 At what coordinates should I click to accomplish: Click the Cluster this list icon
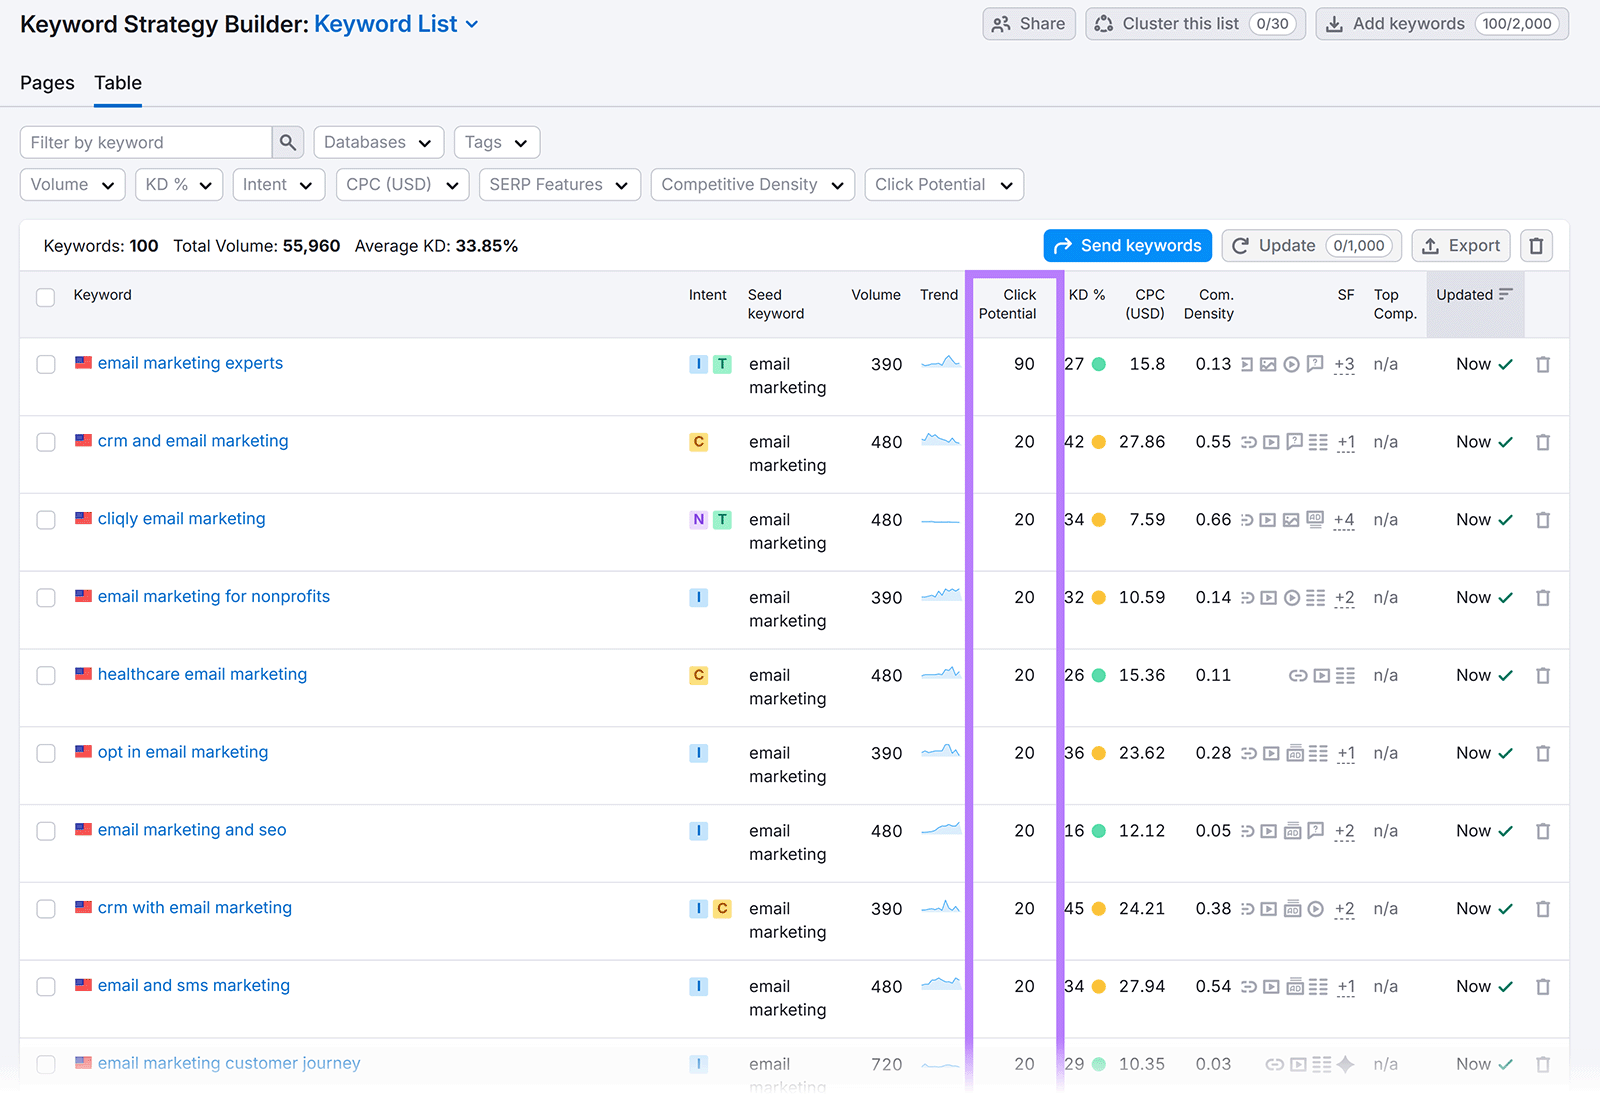(x=1104, y=23)
